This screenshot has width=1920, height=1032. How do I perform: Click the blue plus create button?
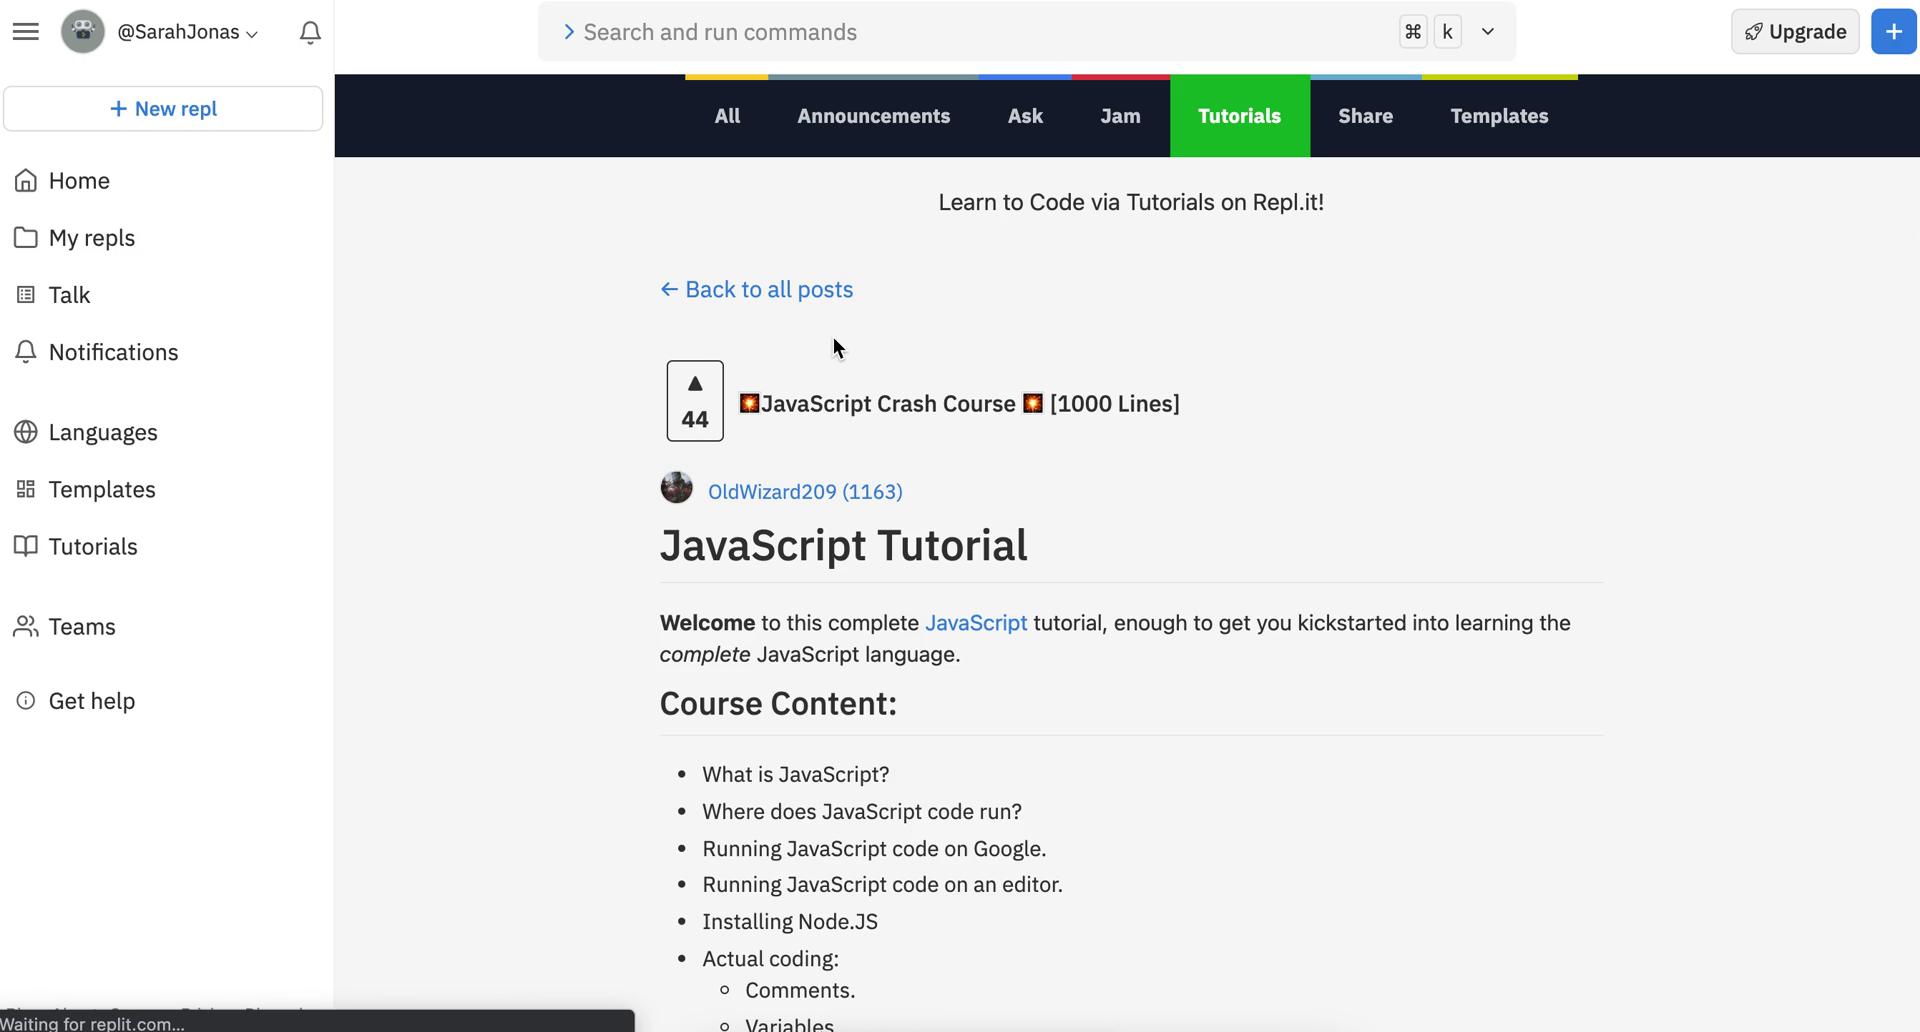1894,32
